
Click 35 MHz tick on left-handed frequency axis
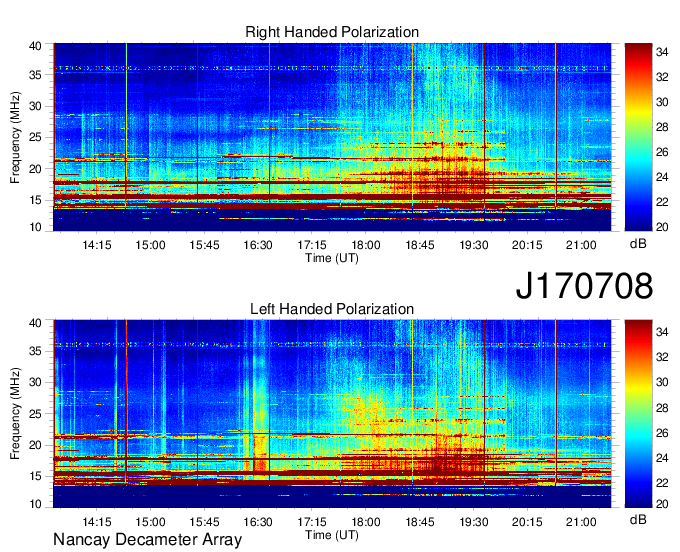(35, 351)
